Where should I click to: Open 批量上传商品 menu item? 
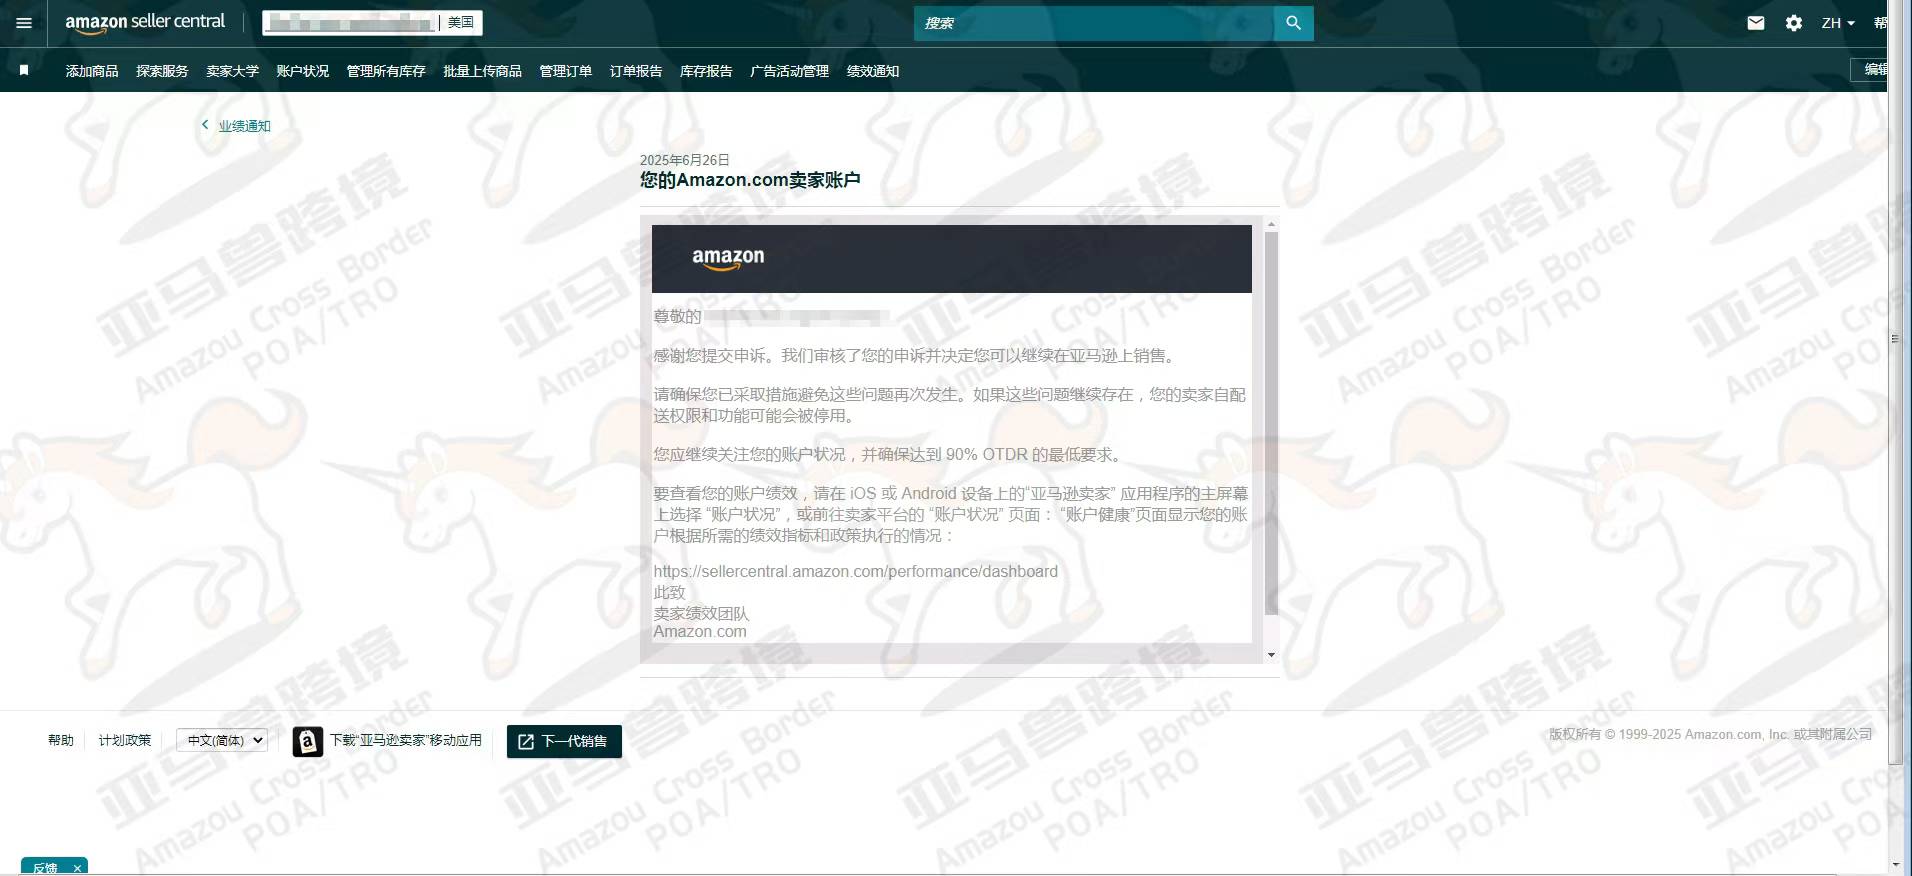tap(482, 71)
